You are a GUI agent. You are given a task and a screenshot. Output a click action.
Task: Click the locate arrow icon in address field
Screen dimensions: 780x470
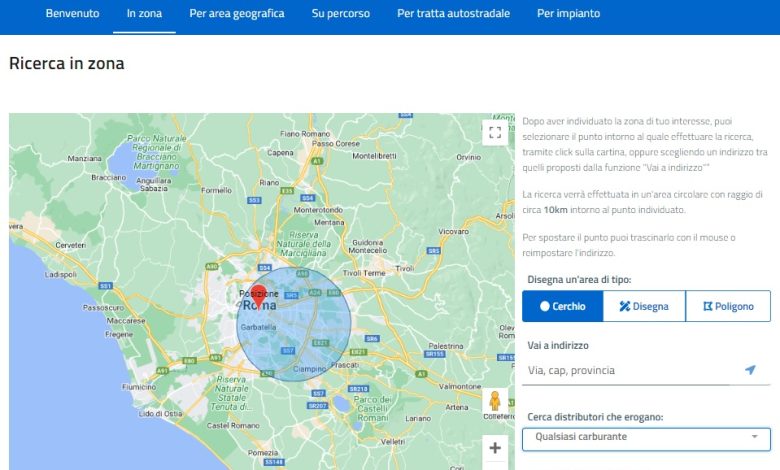[750, 370]
